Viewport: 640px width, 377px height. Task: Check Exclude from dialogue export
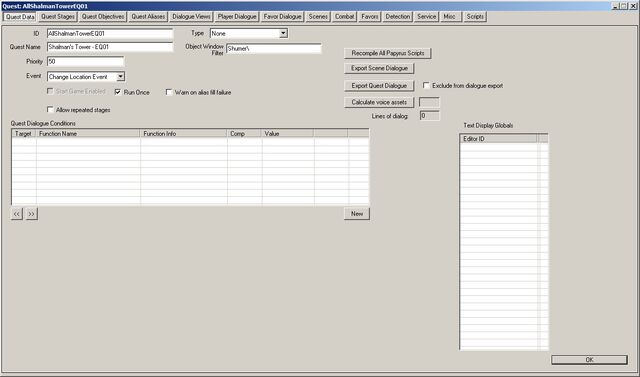[427, 86]
